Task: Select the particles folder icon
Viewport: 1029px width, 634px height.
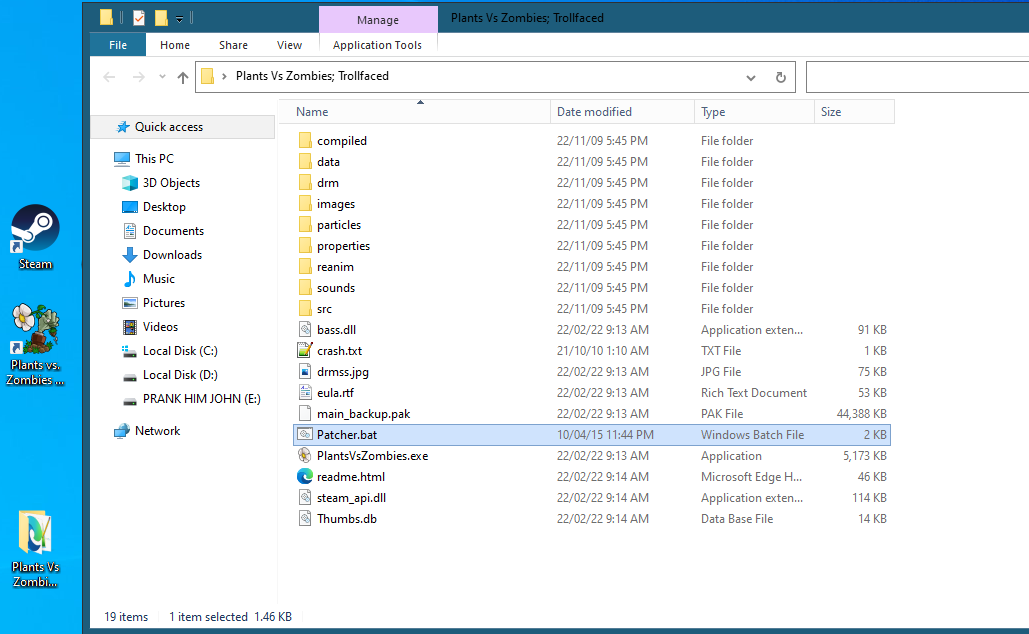Action: point(304,224)
